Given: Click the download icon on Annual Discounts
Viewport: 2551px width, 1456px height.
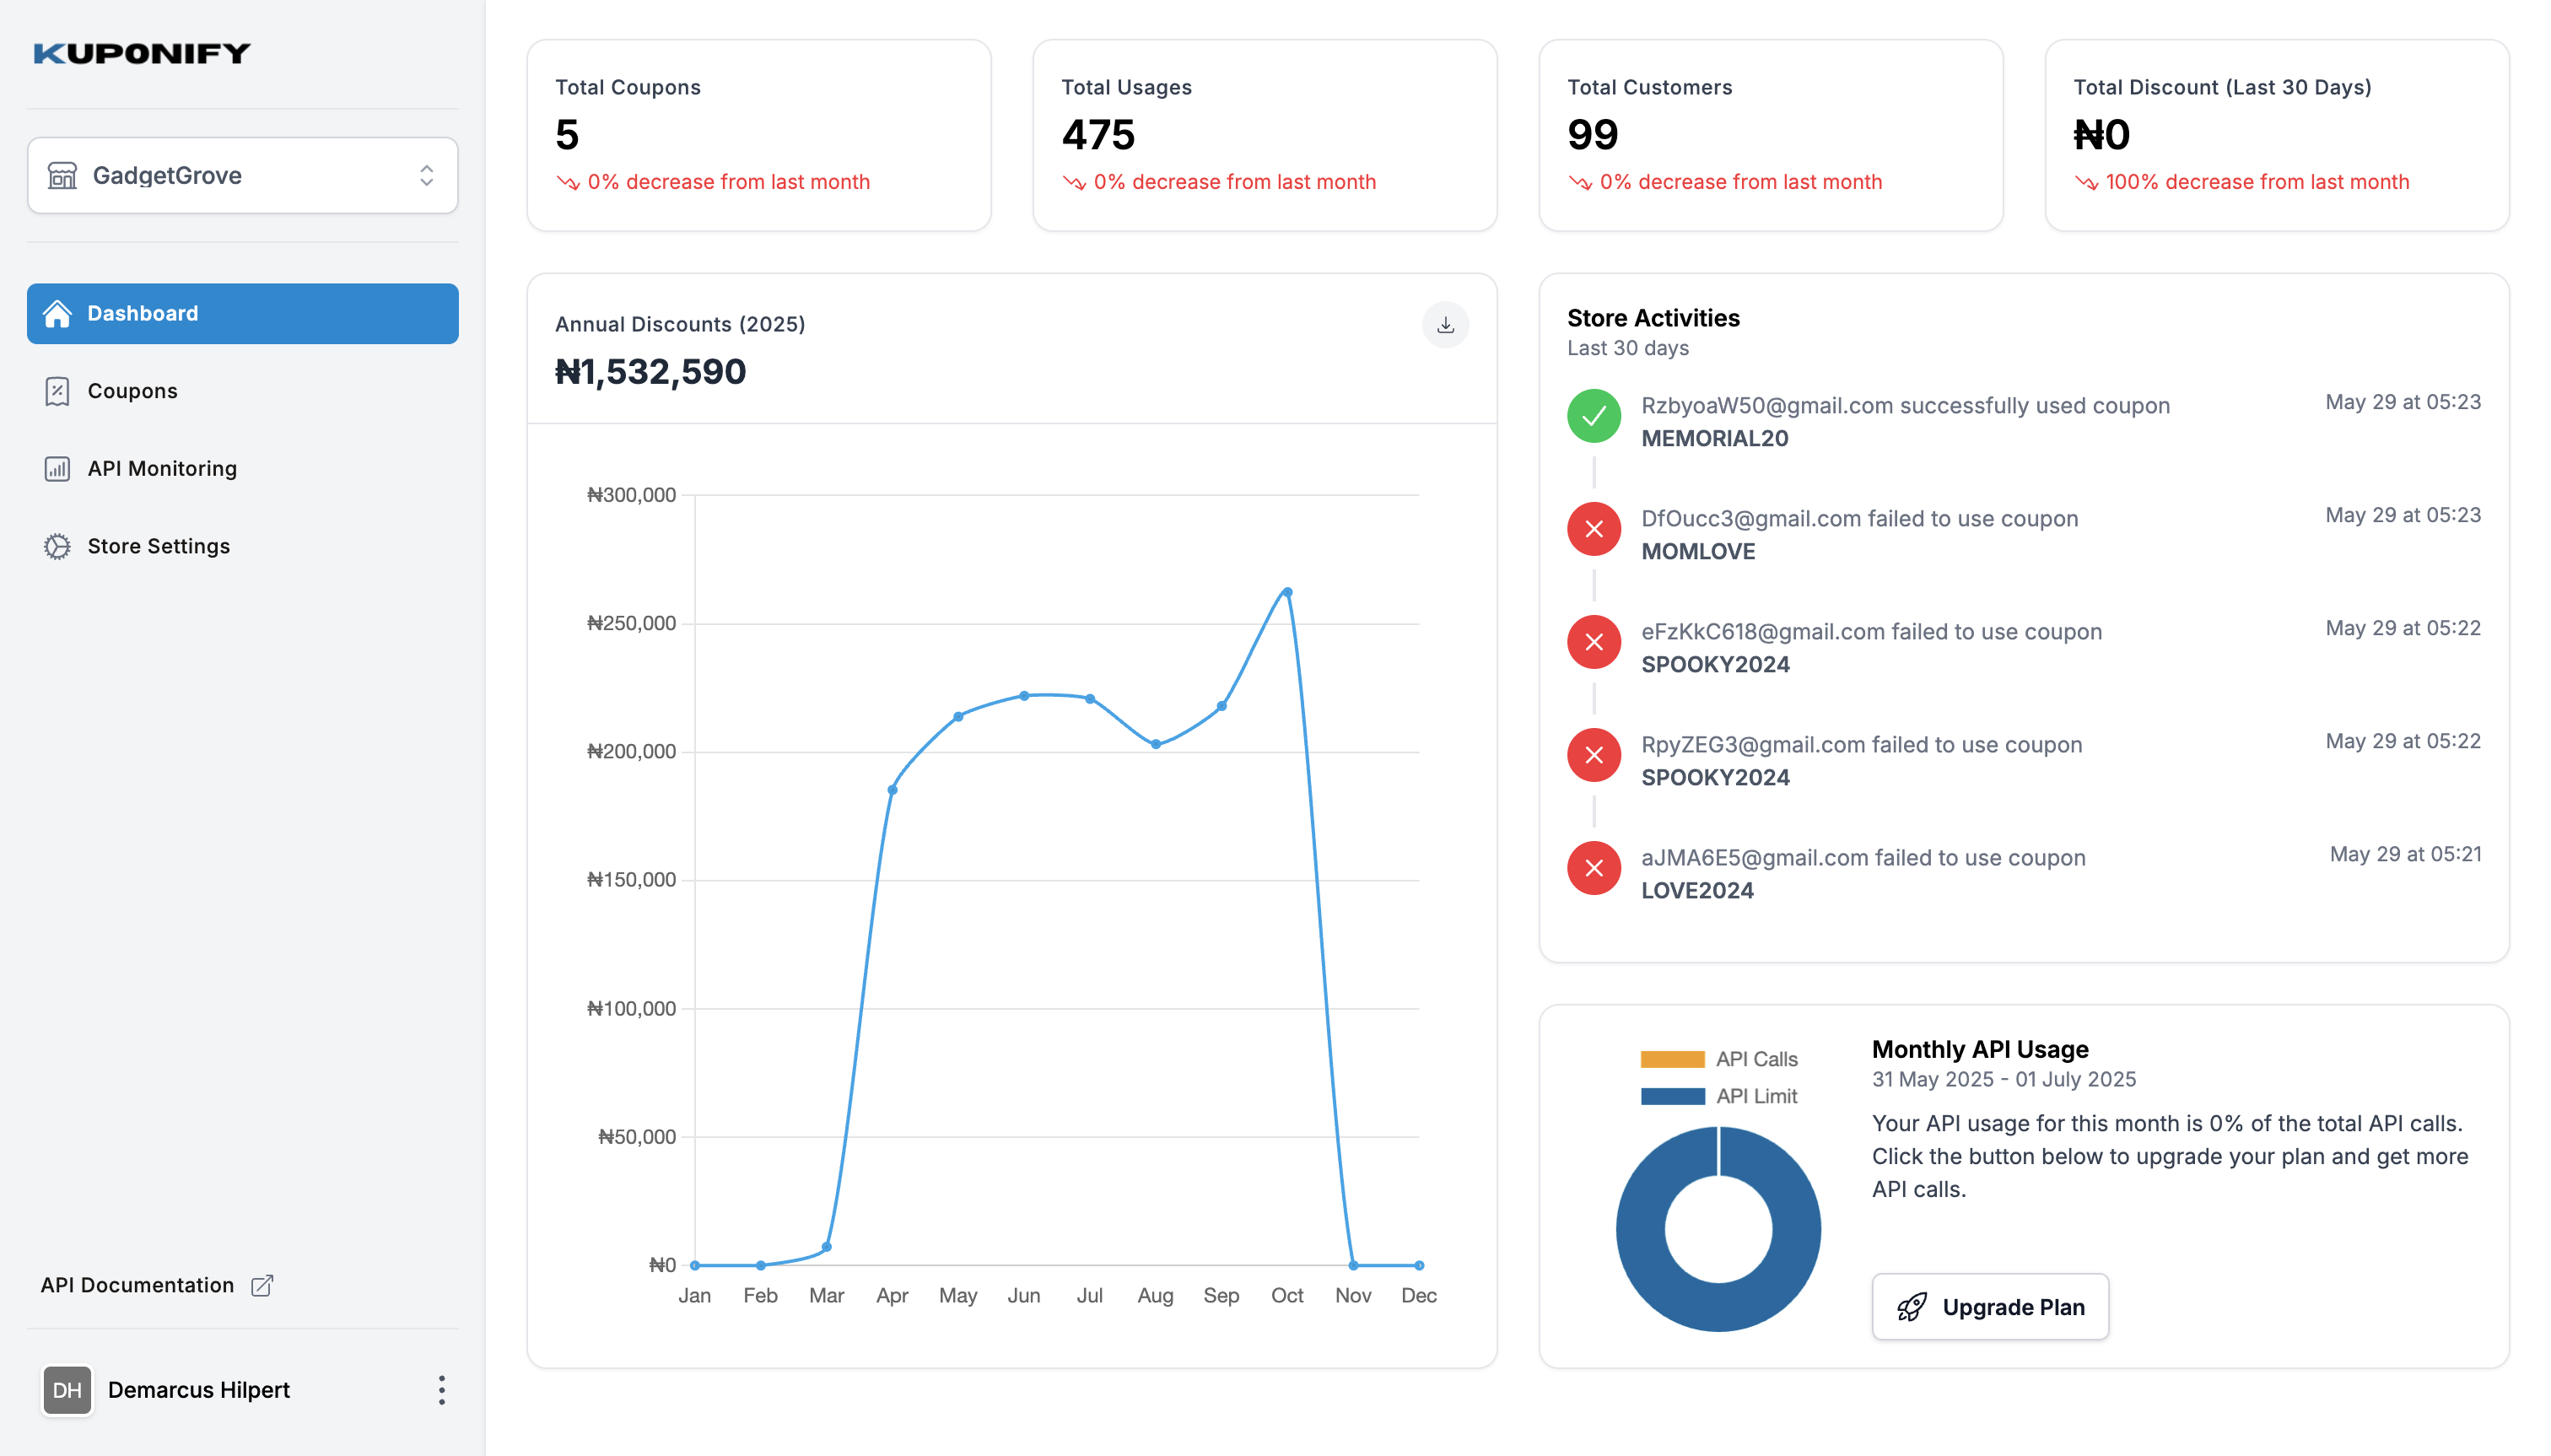Looking at the screenshot, I should [1444, 325].
